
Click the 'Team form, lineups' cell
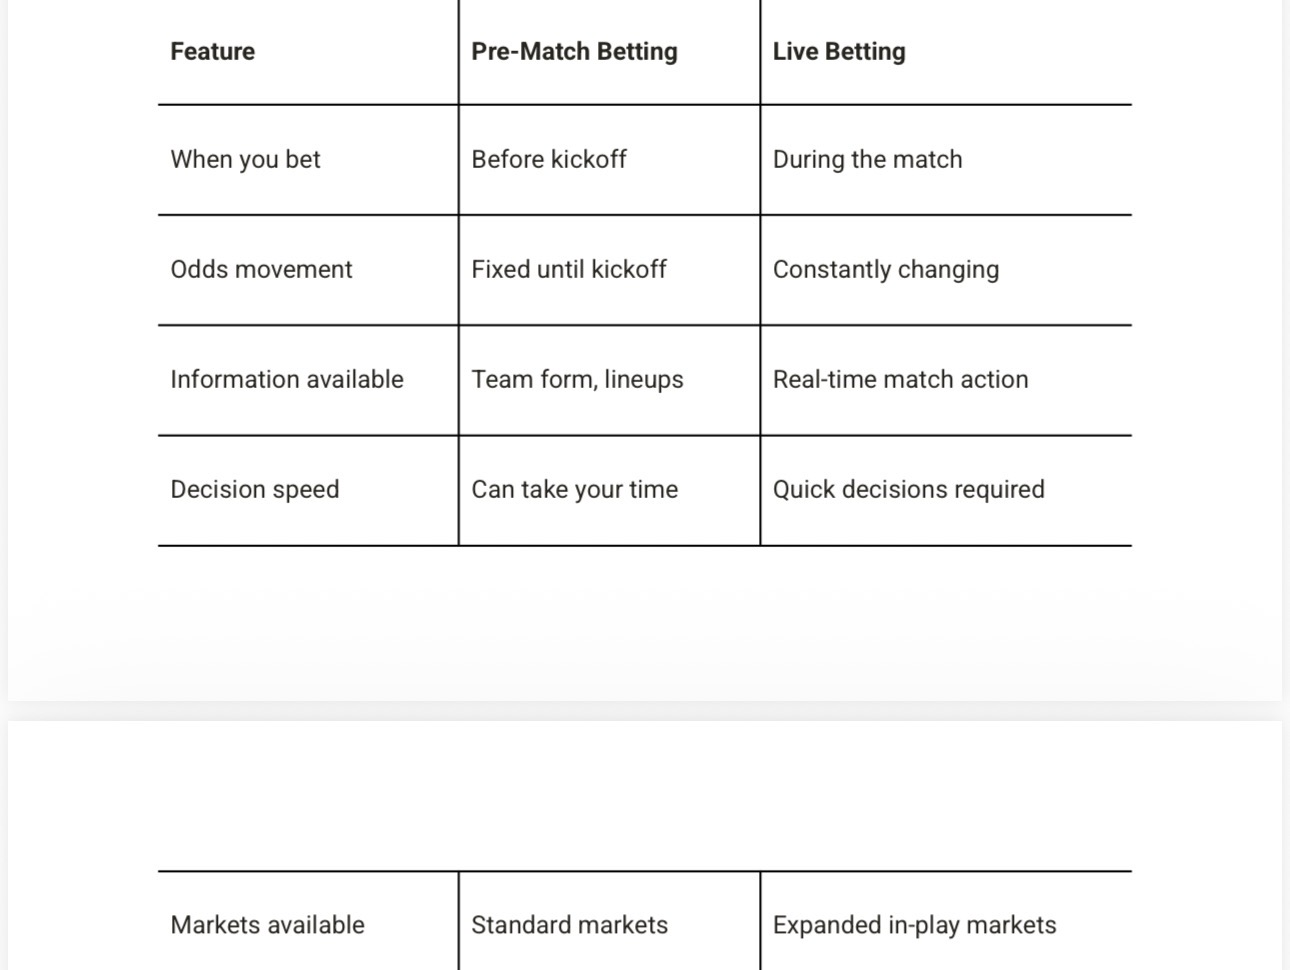tap(577, 380)
